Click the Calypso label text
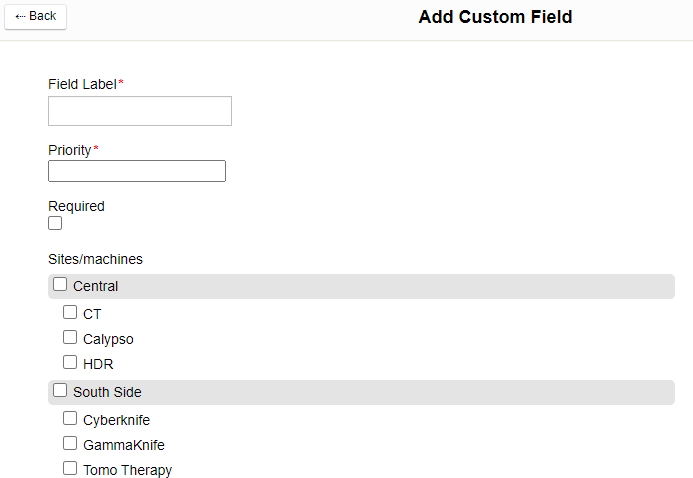693x478 pixels. pos(108,339)
